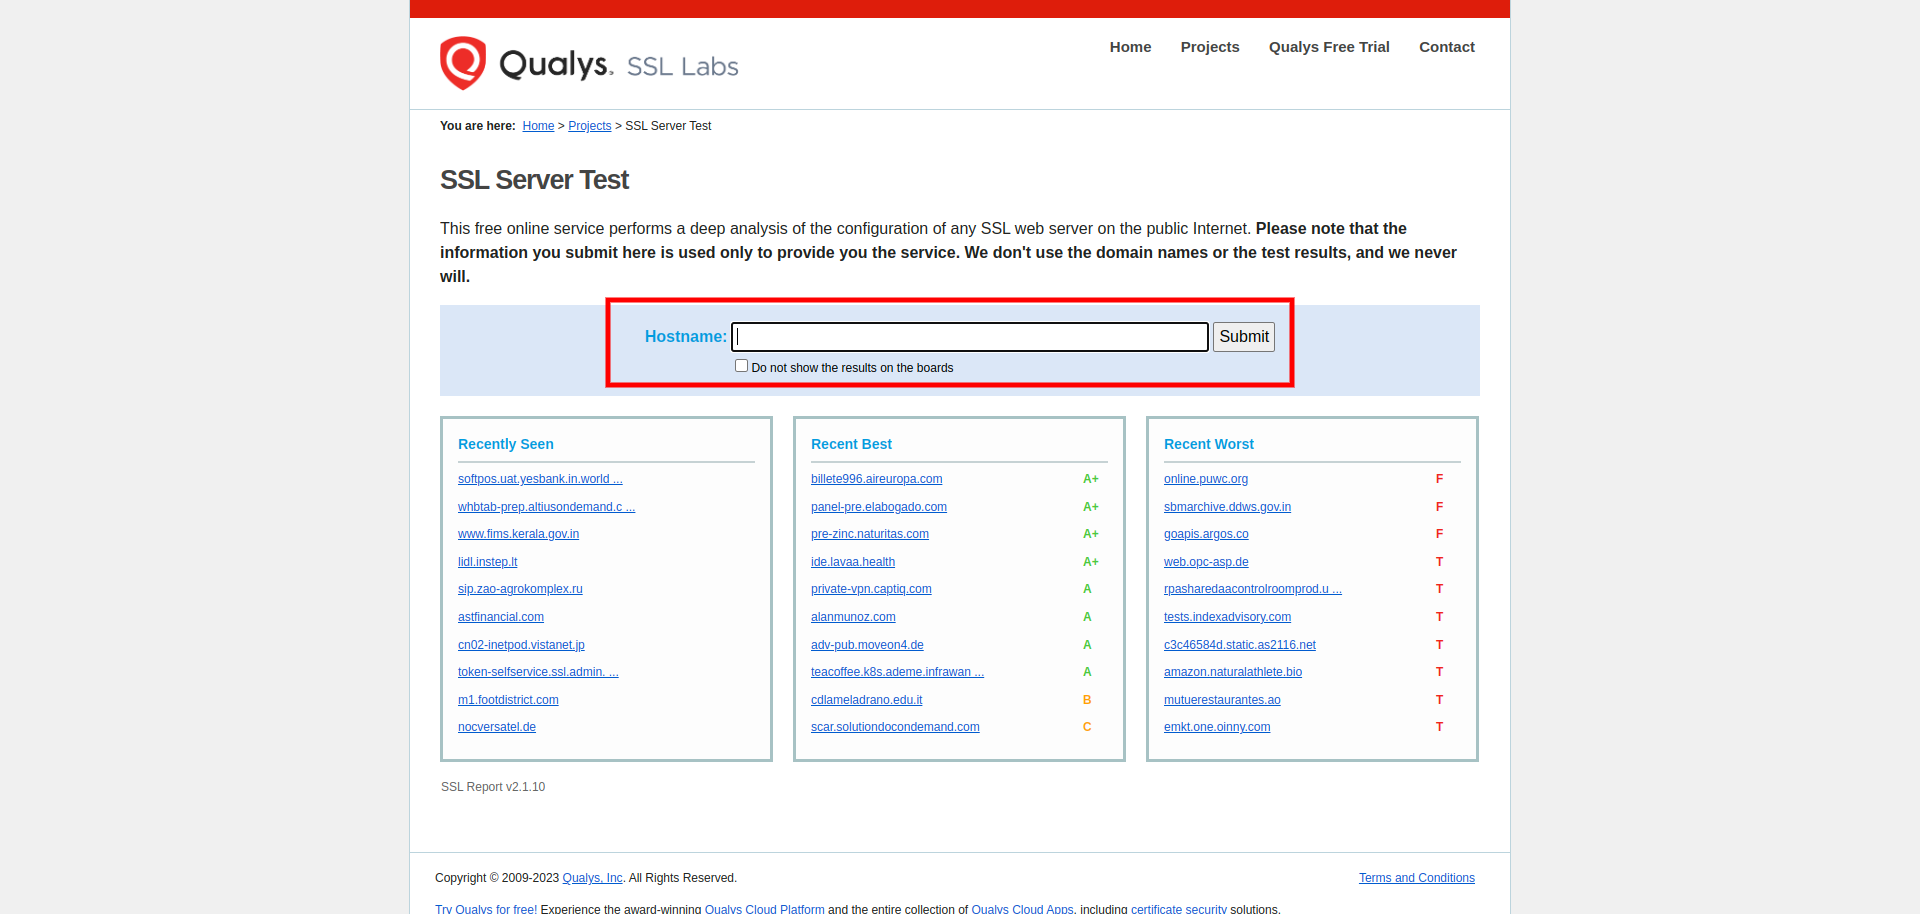Open pre-zinc.naturitas.com report
This screenshot has width=1920, height=914.
(870, 534)
